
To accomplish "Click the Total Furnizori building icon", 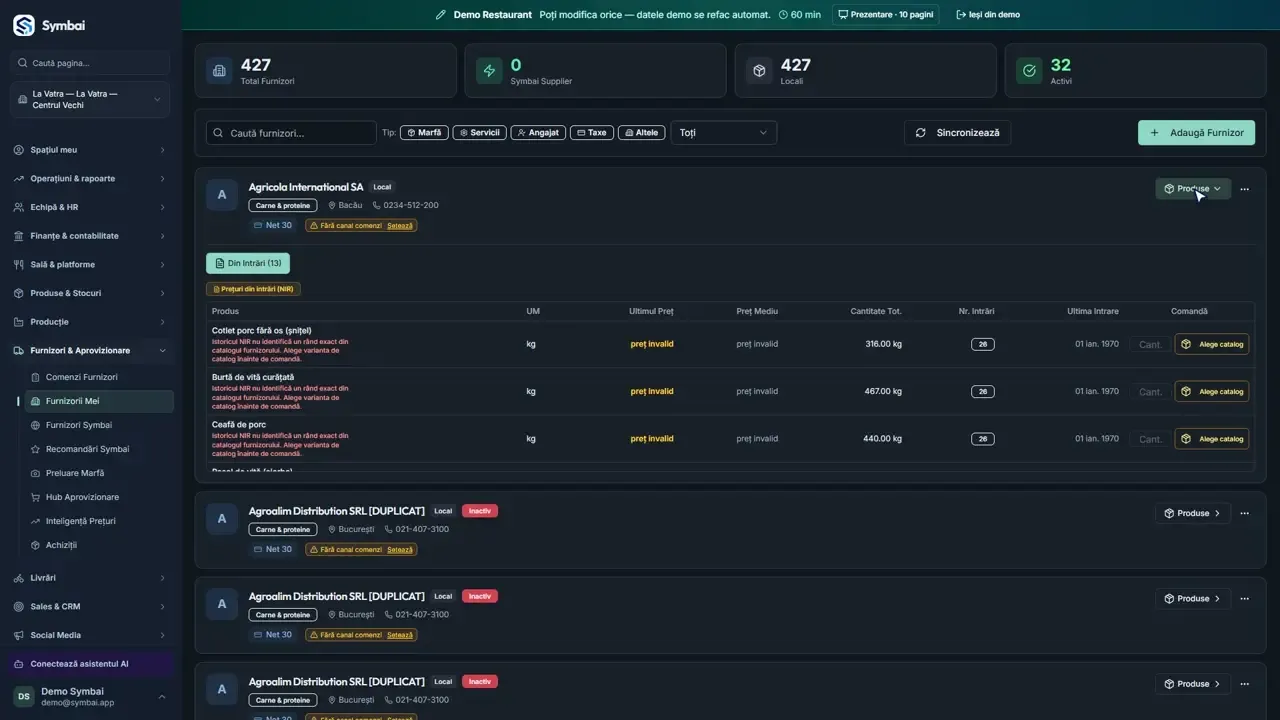I will coord(219,71).
